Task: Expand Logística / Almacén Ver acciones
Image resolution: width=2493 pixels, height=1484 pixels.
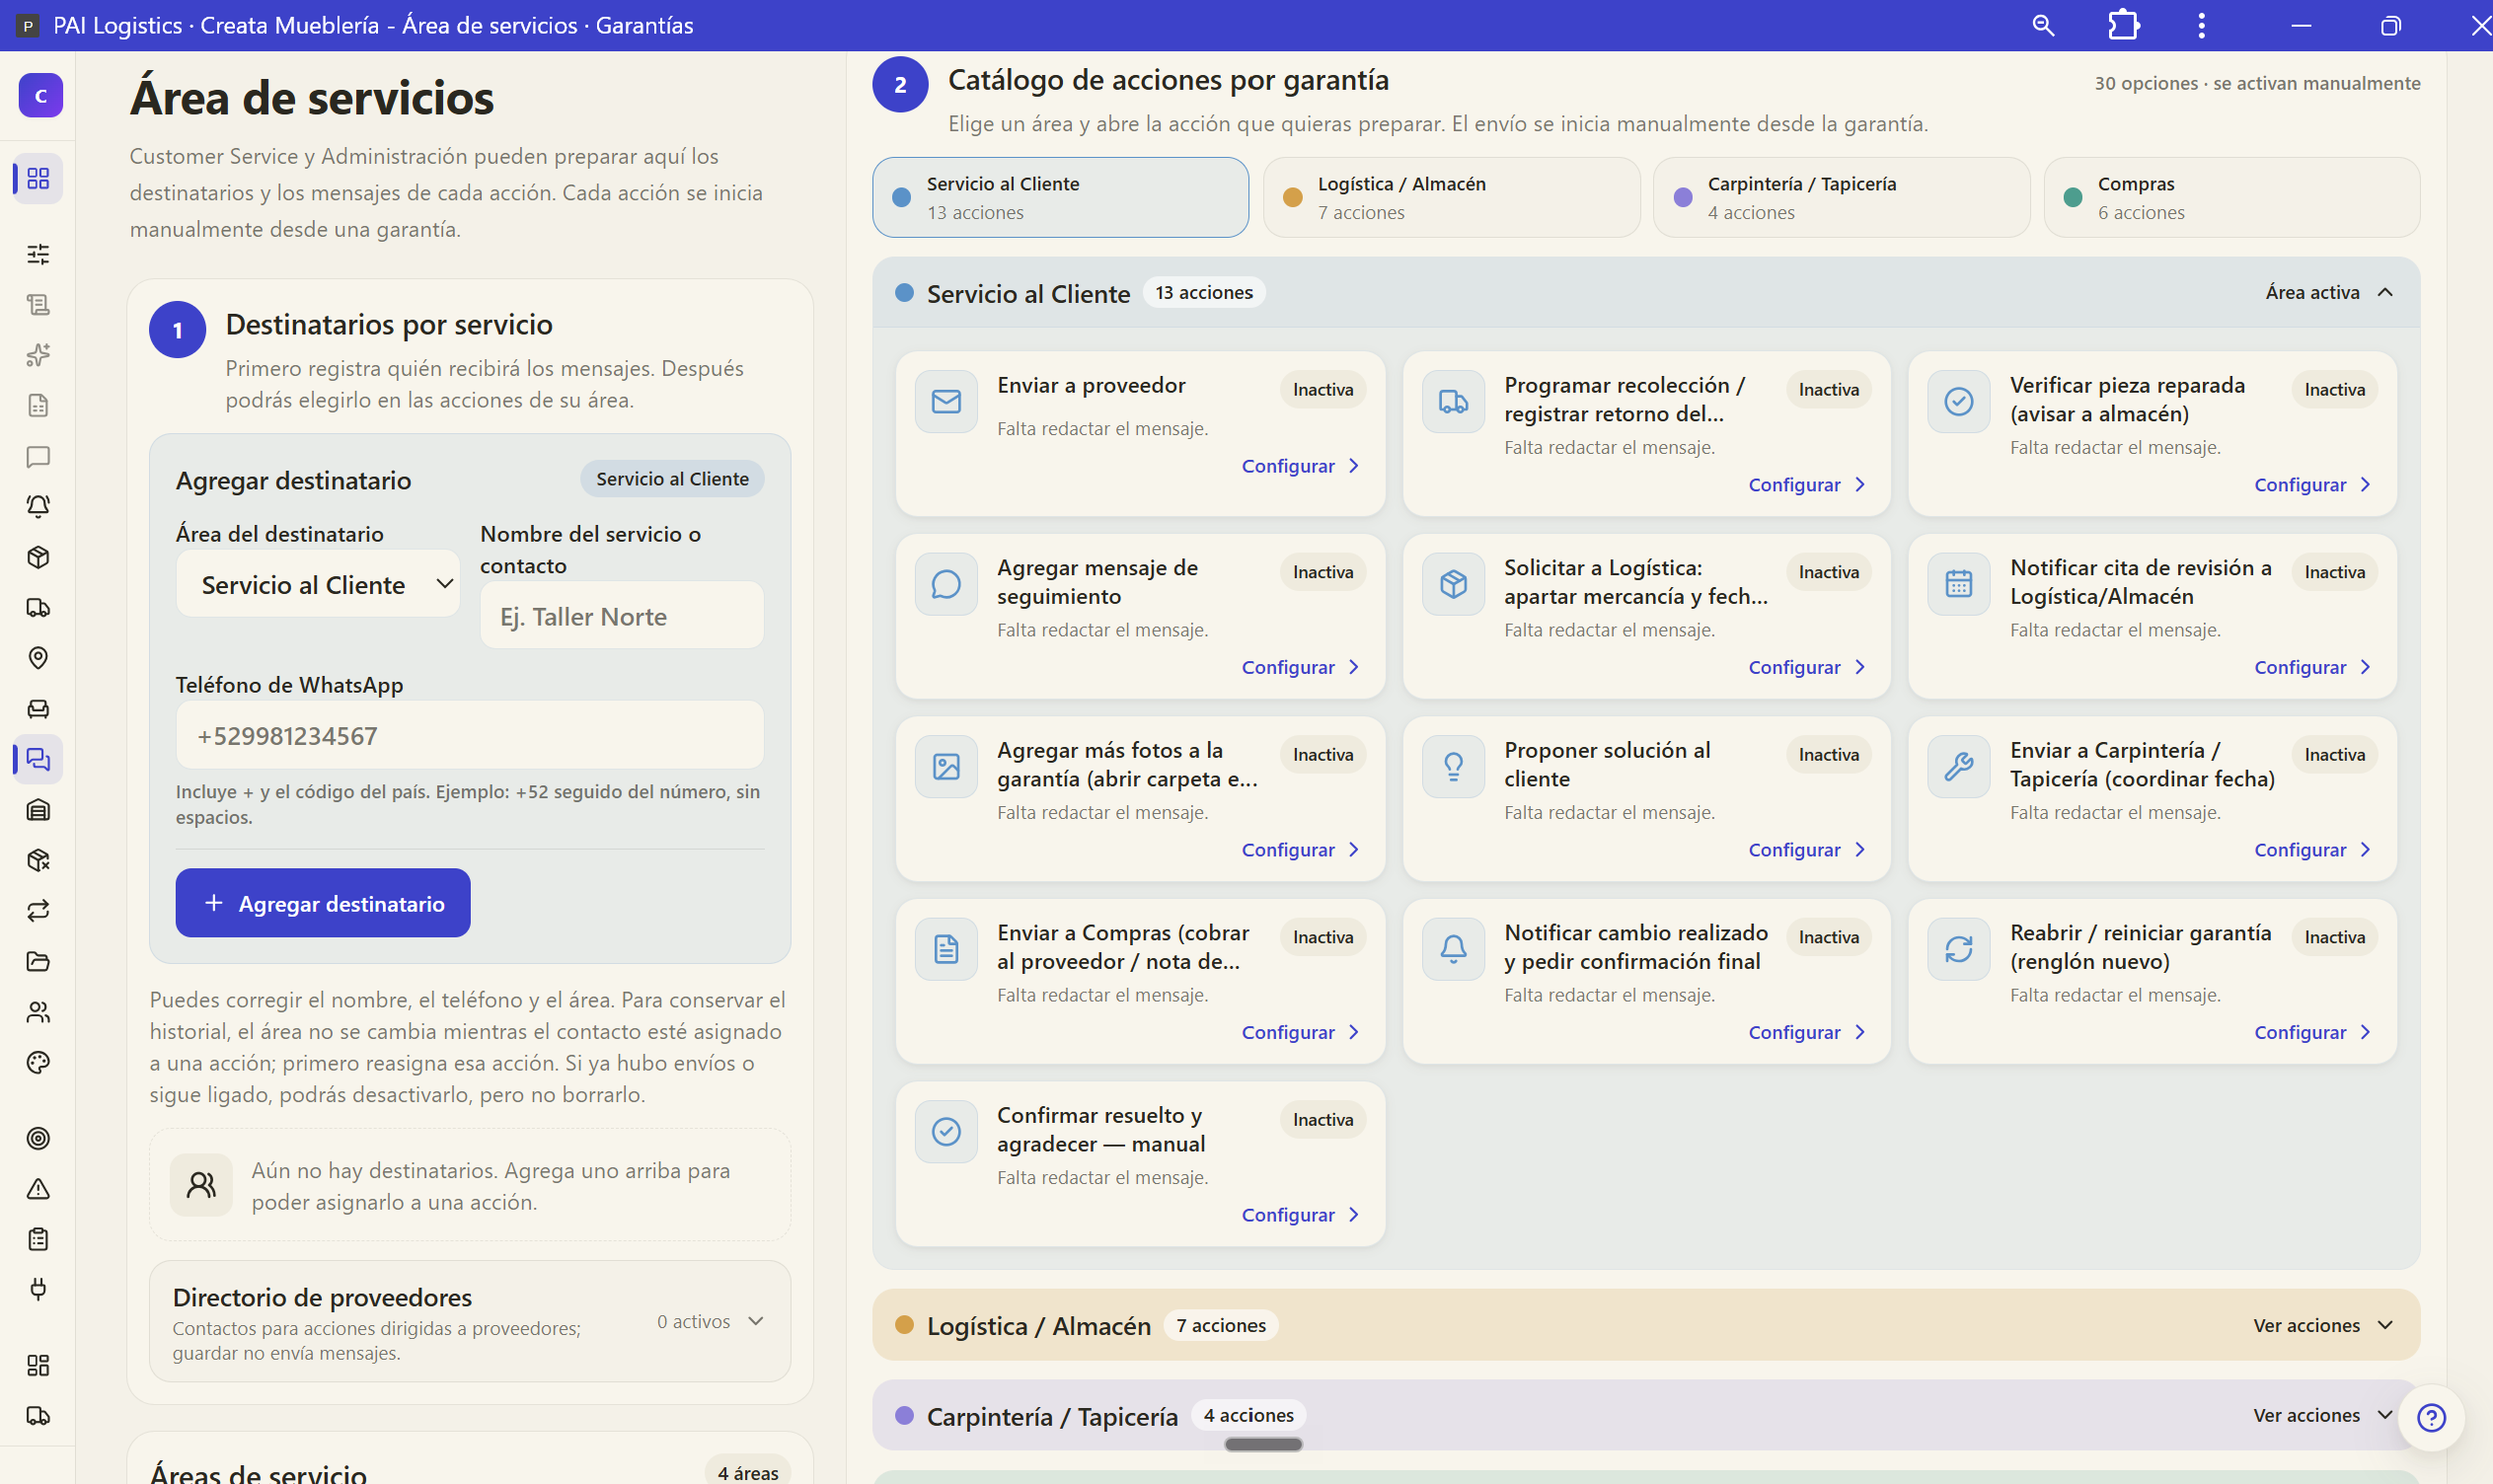Action: (2322, 1325)
